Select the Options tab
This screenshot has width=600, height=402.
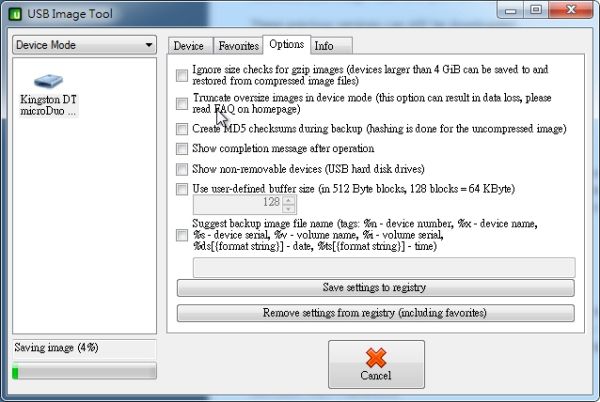click(x=287, y=44)
